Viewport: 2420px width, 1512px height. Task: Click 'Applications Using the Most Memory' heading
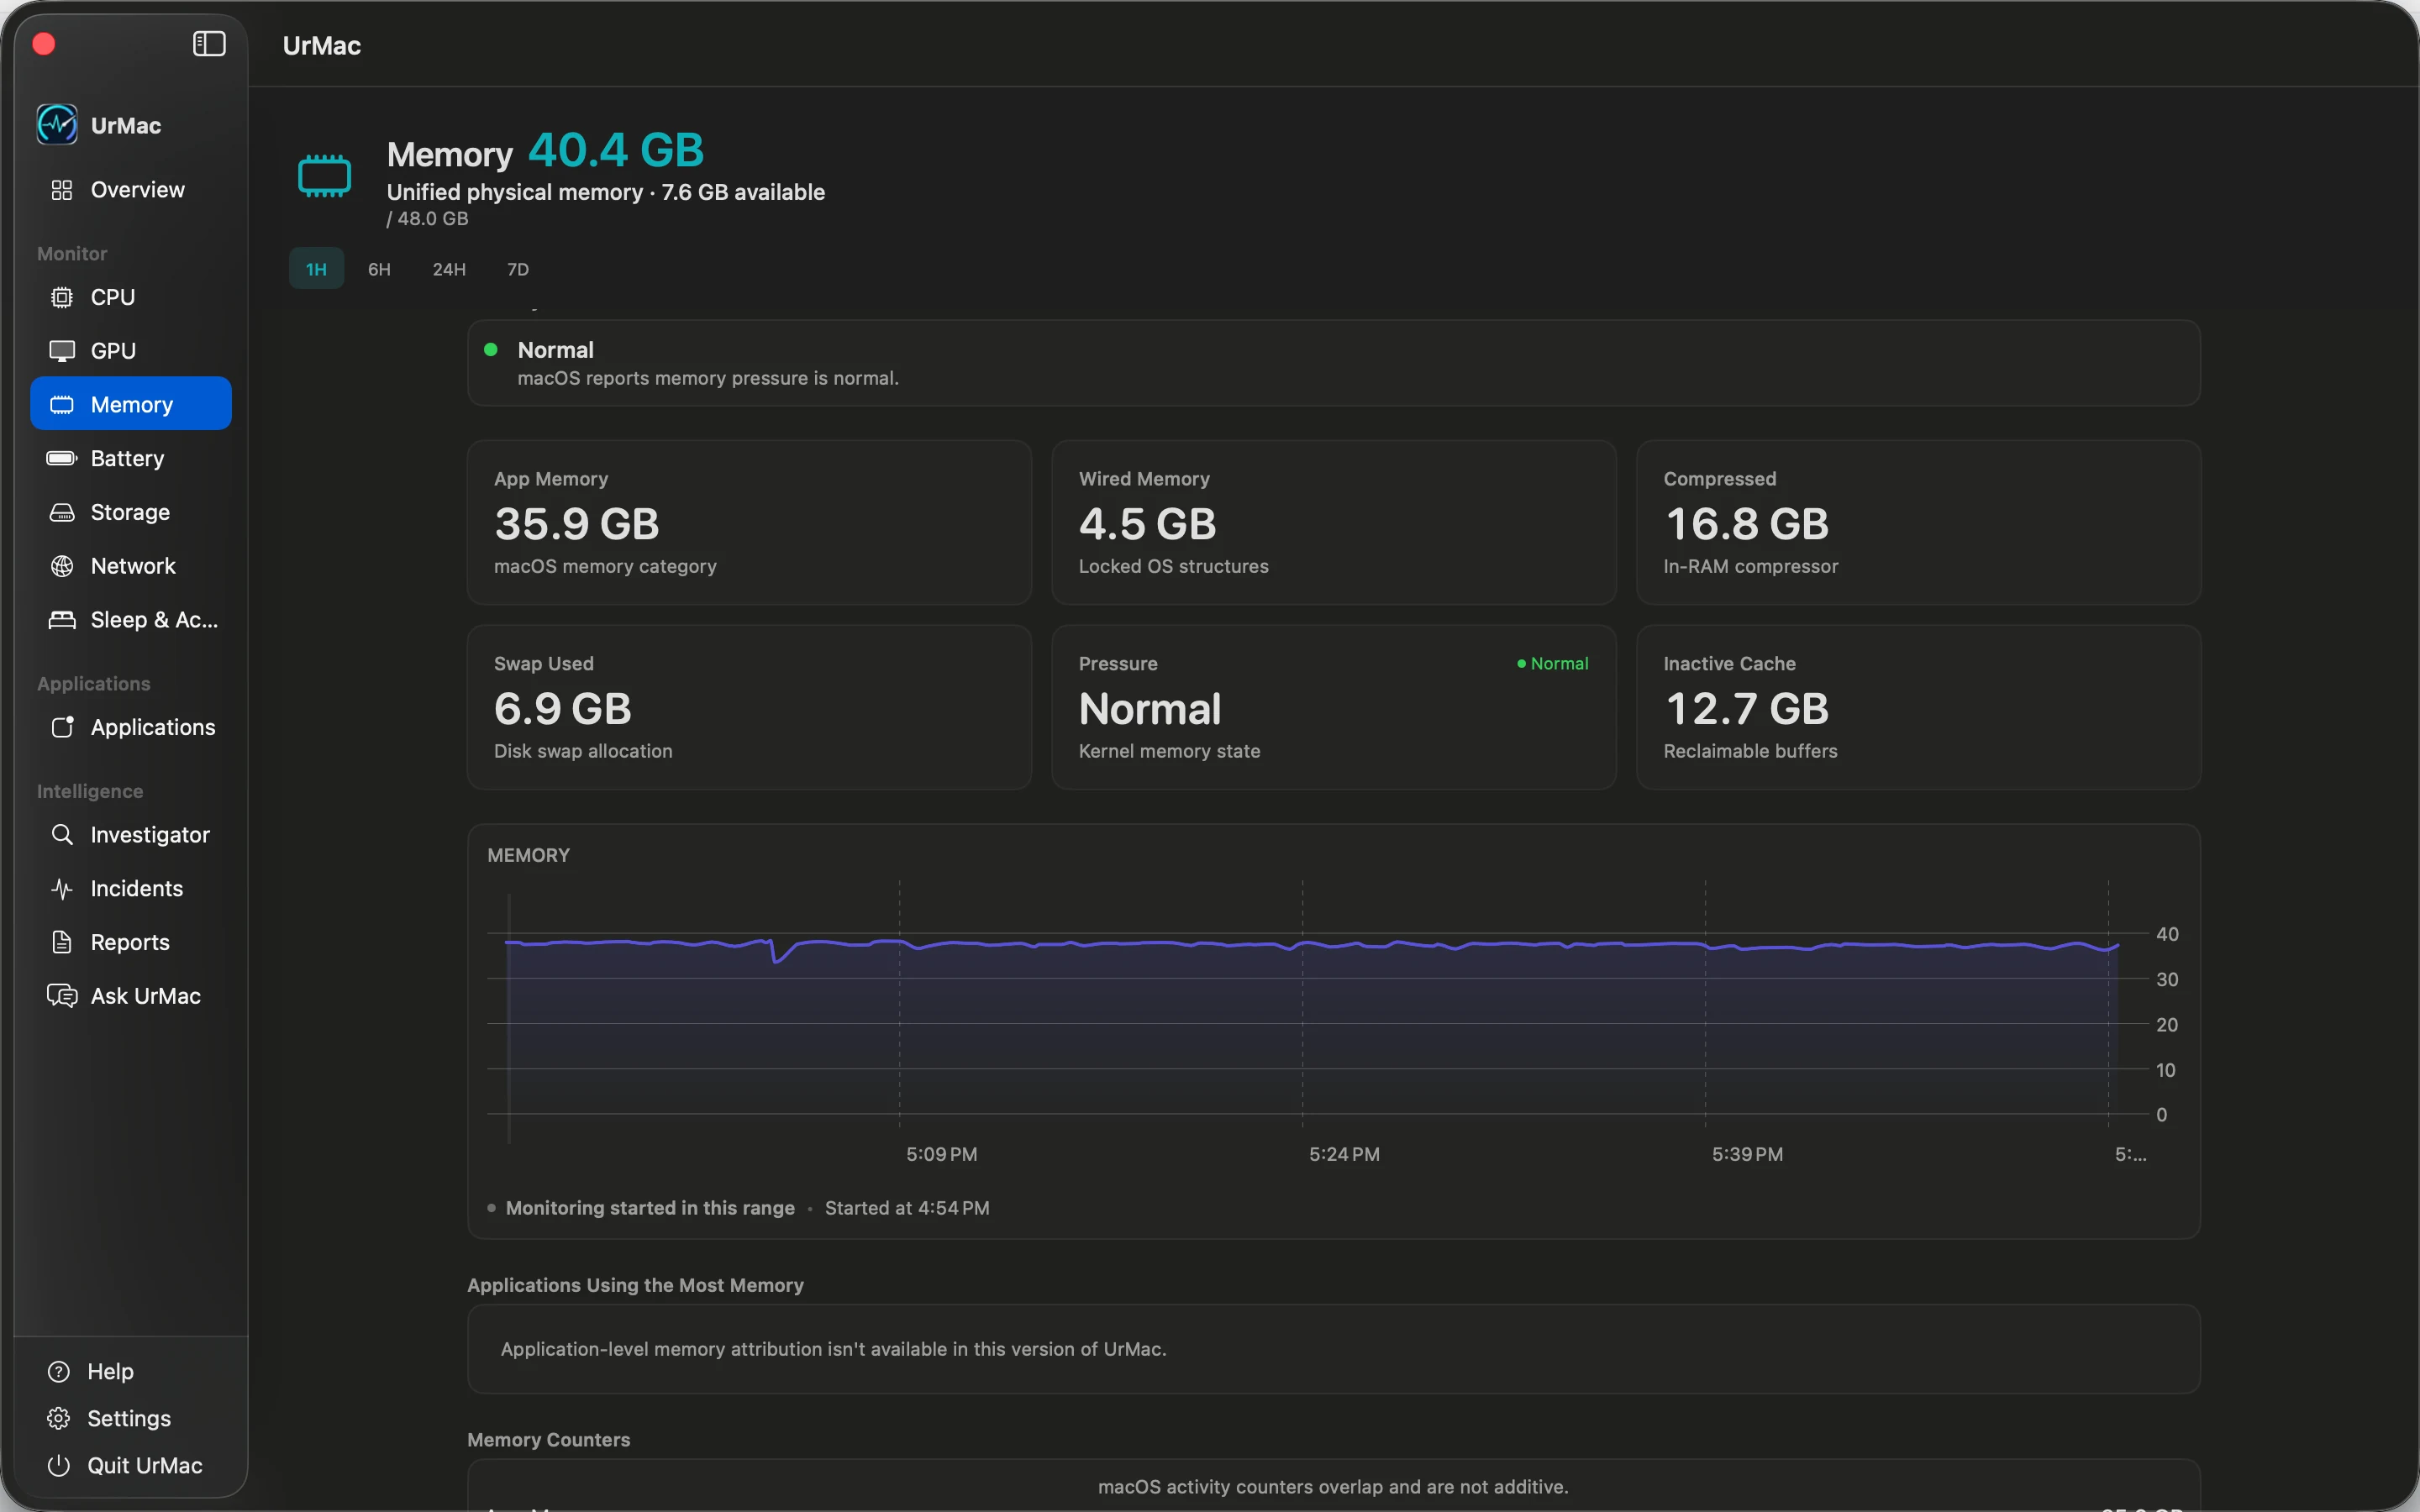click(635, 1285)
